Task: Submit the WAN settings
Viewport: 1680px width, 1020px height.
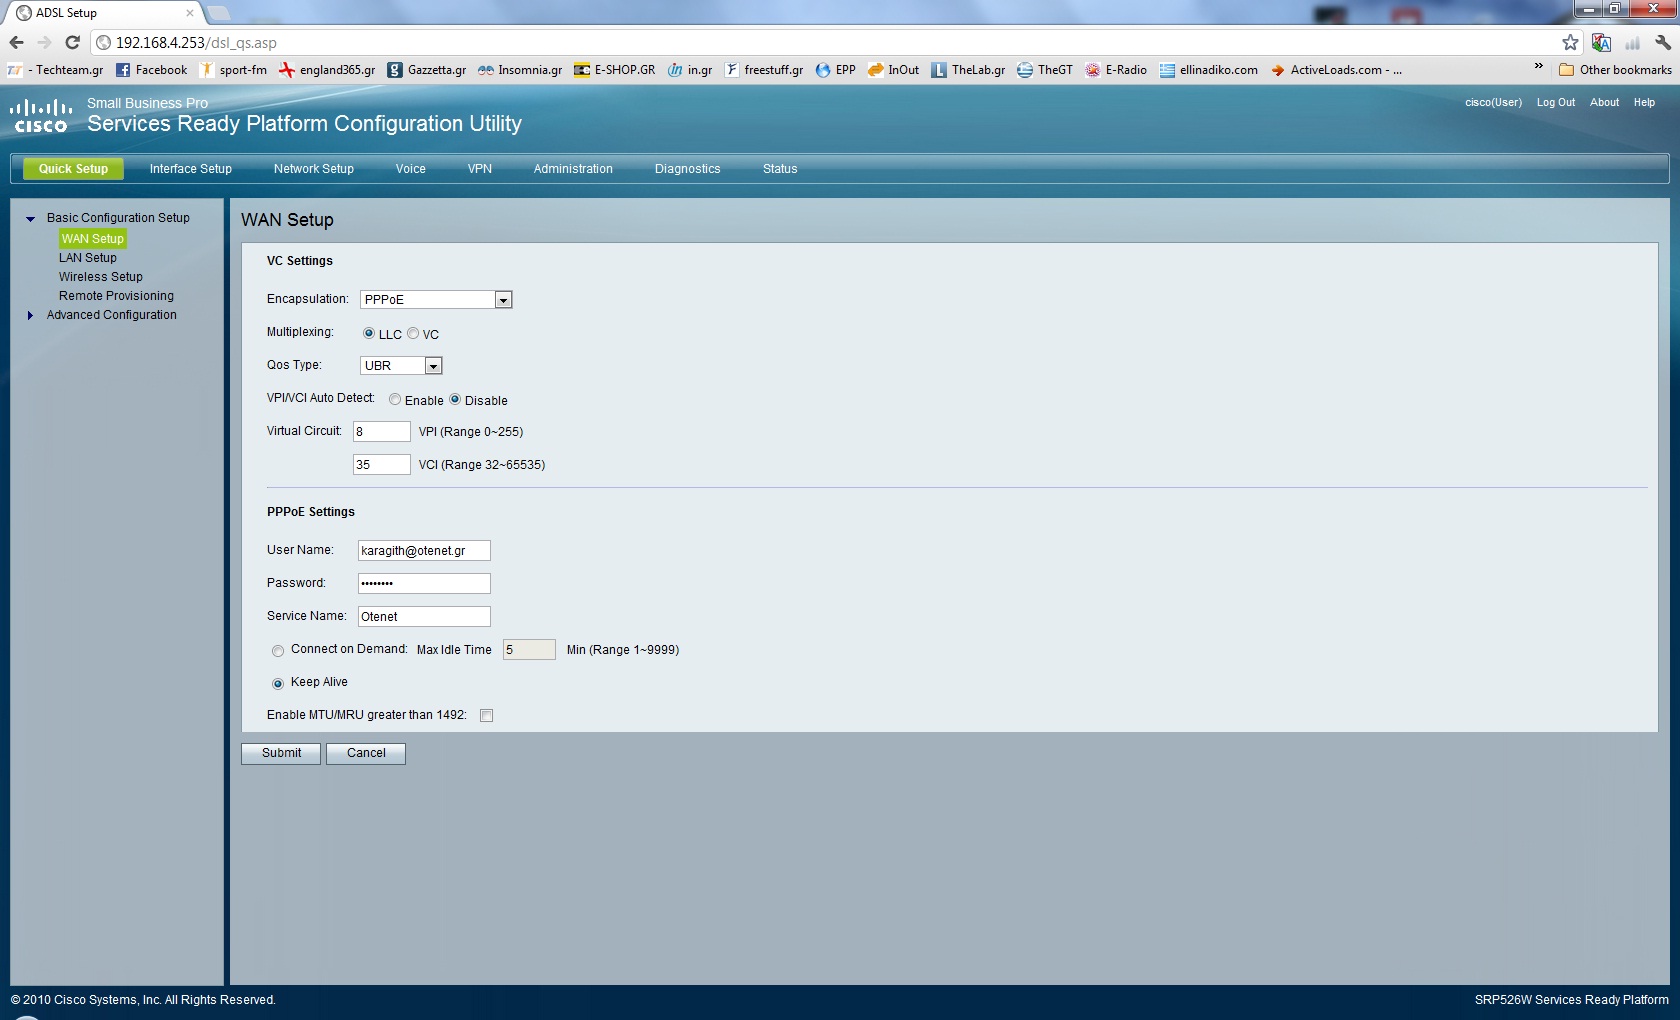Action: click(x=281, y=753)
